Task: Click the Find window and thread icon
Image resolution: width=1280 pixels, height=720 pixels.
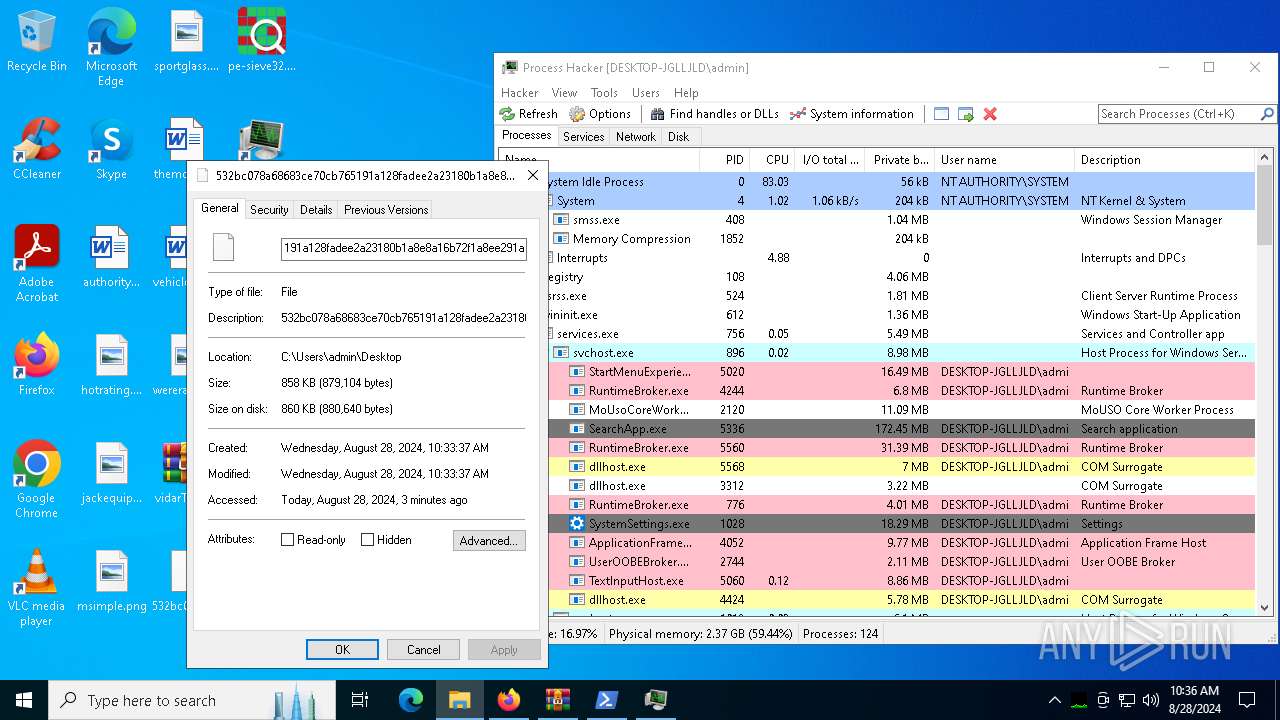Action: pyautogui.click(x=965, y=114)
